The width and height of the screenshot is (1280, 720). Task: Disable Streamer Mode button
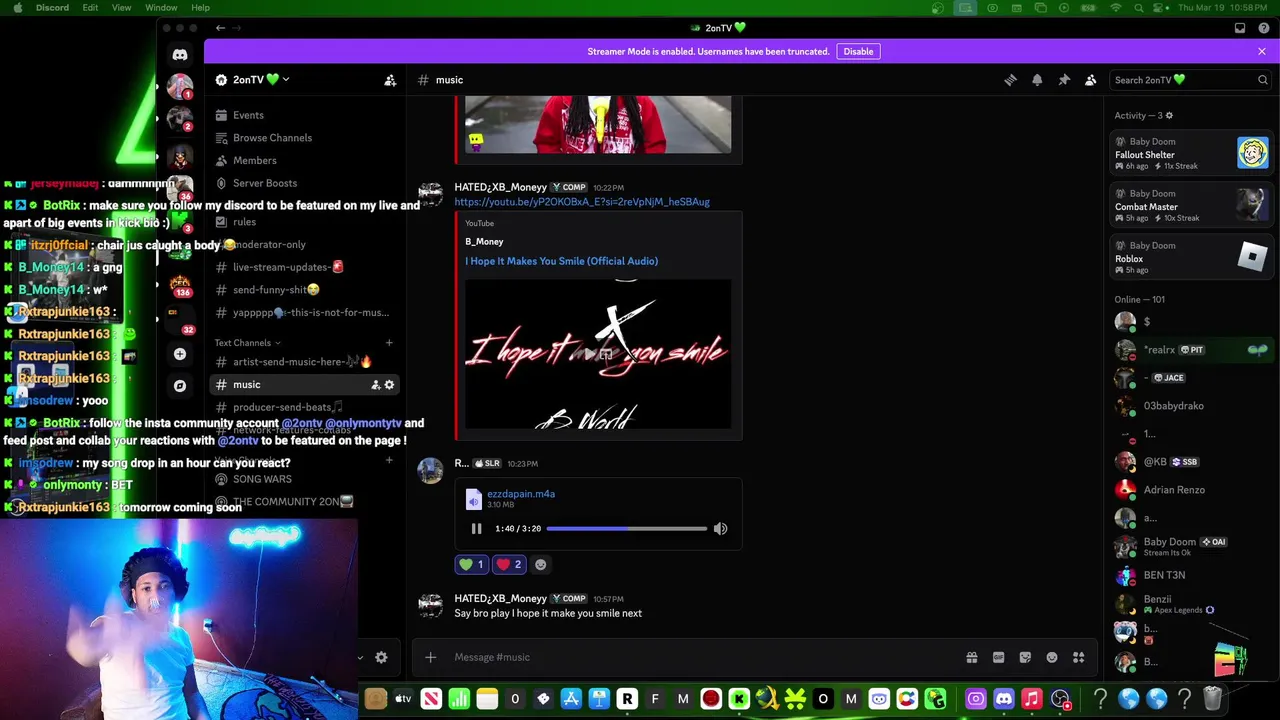(858, 51)
